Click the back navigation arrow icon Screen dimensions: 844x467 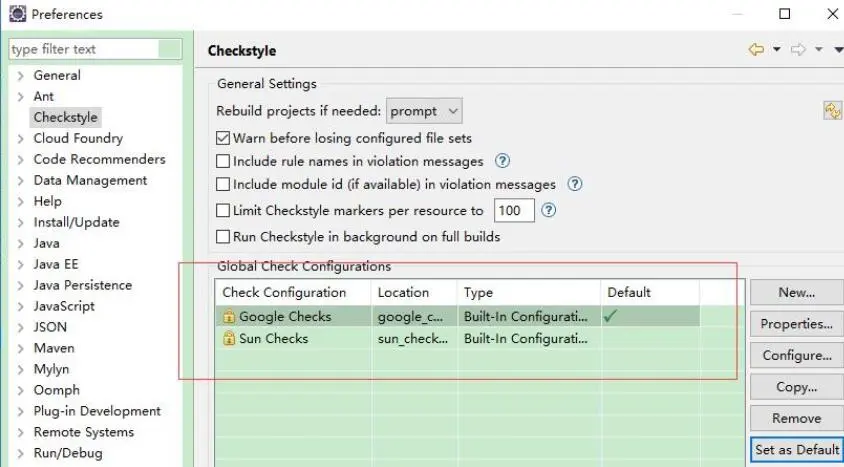click(756, 50)
